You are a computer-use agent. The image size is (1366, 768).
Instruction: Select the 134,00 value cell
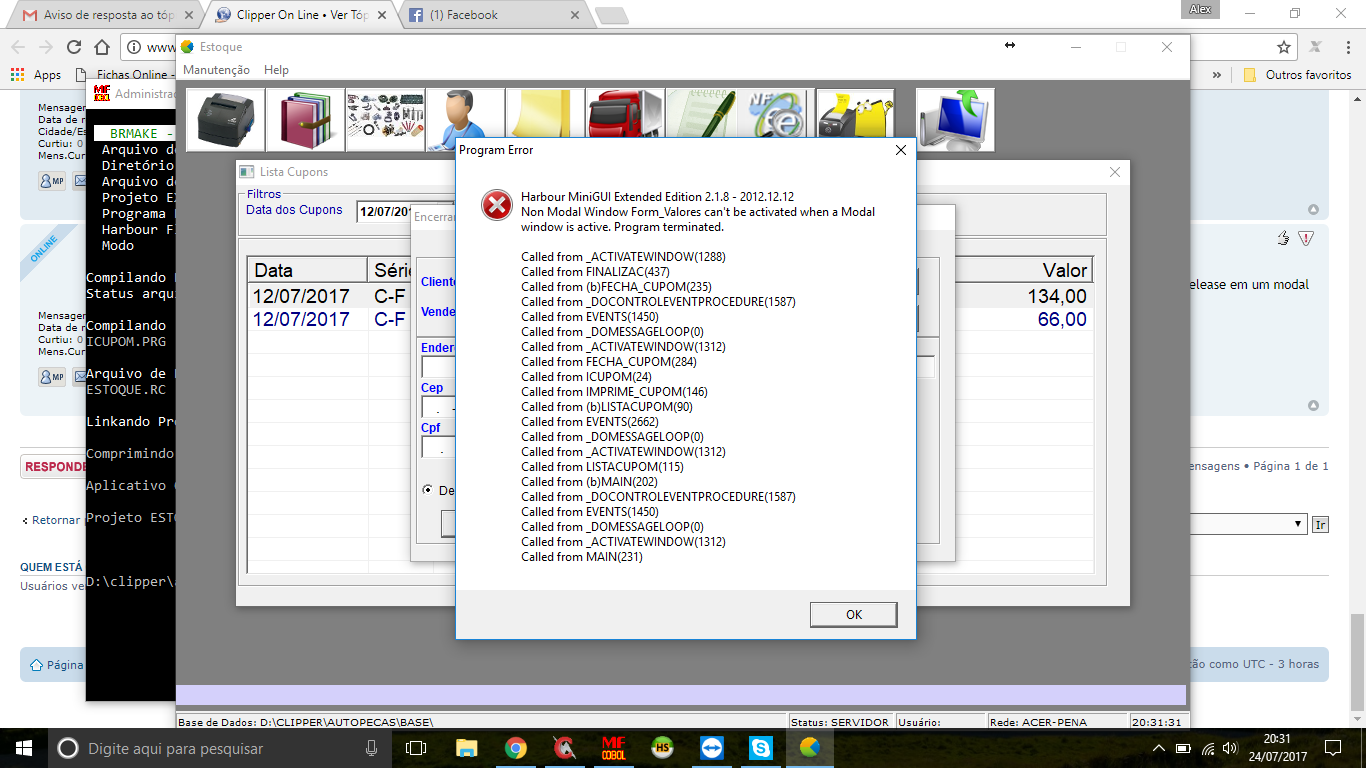tap(1057, 296)
